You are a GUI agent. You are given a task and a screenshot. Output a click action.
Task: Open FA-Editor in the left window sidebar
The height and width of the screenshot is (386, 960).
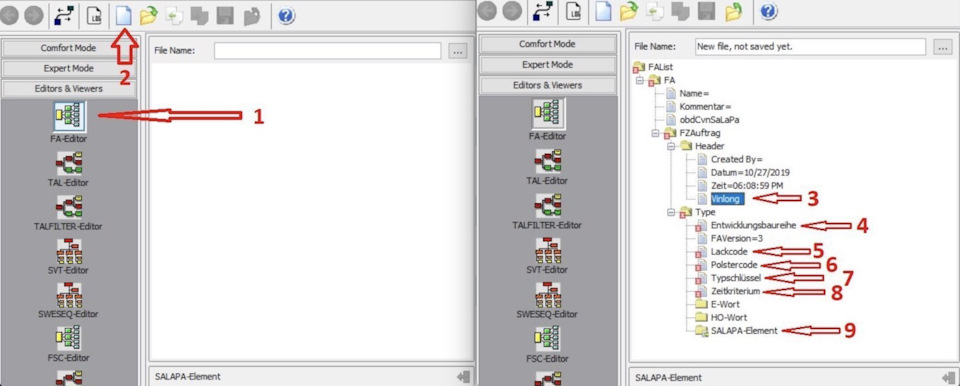[69, 122]
